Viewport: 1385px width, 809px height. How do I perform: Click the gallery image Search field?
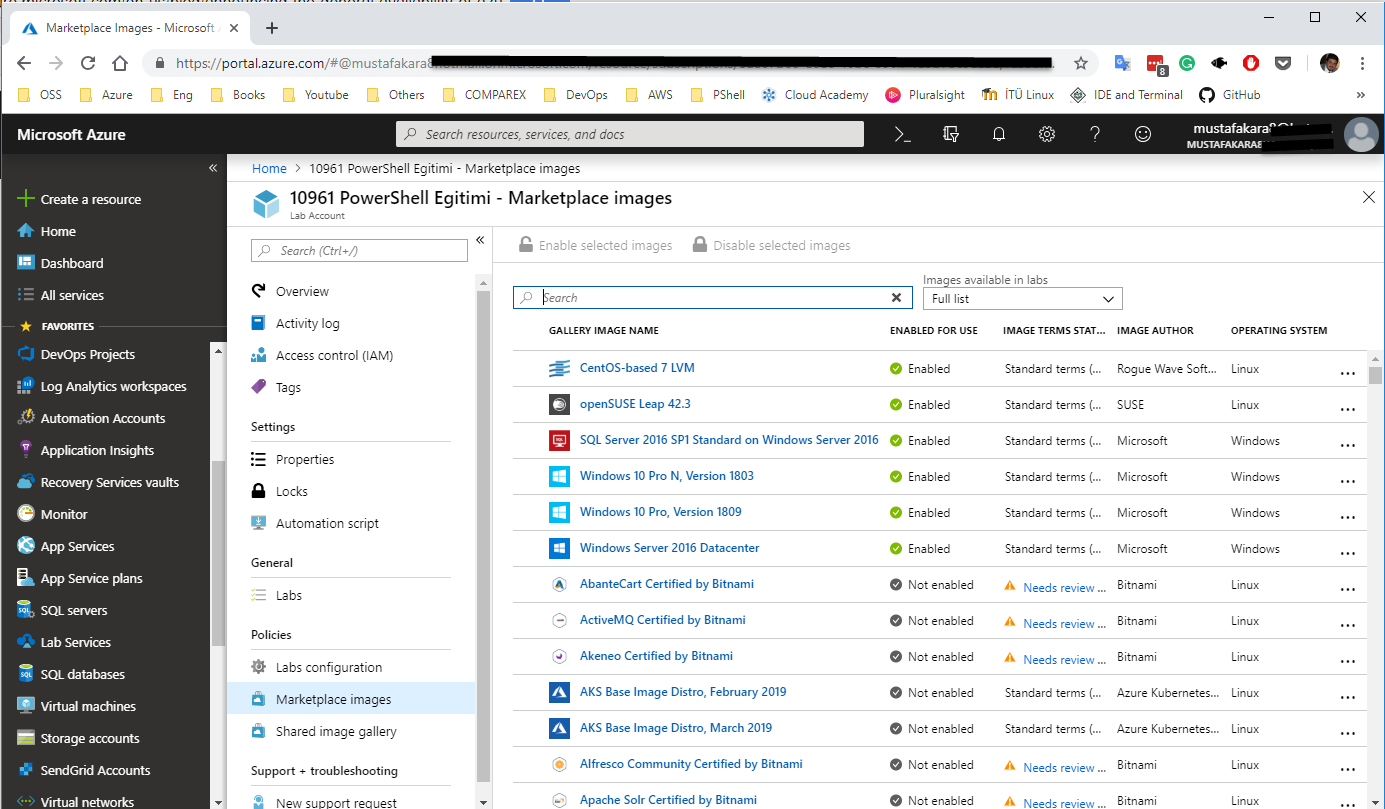(x=712, y=298)
